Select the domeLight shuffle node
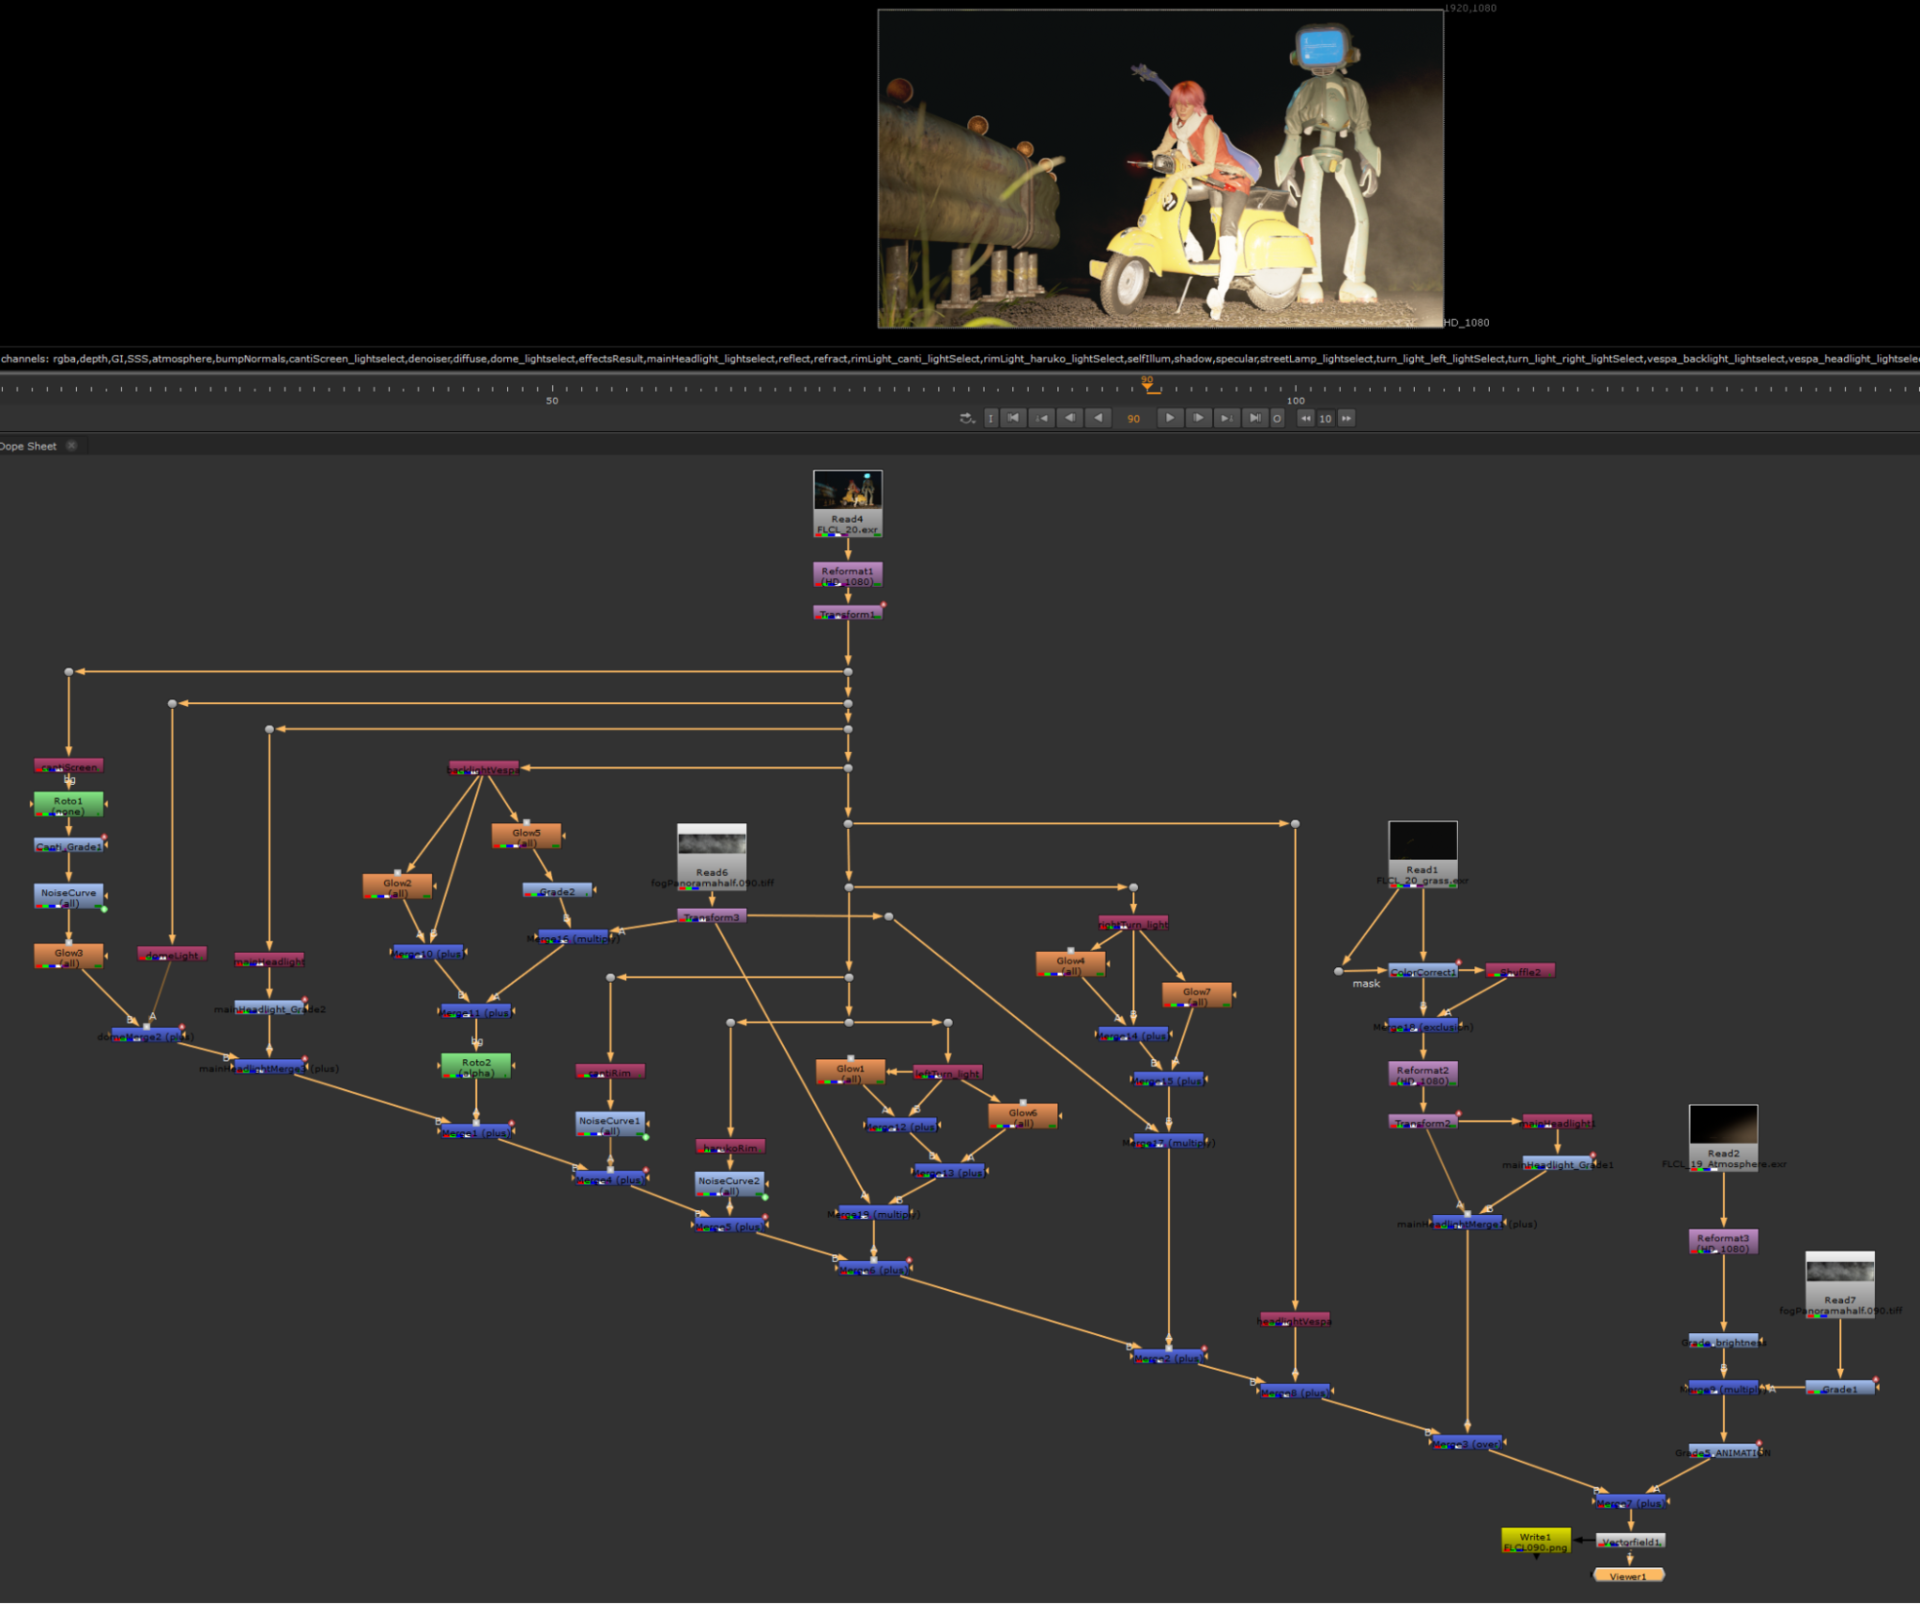Viewport: 1920px width, 1604px height. 172,955
